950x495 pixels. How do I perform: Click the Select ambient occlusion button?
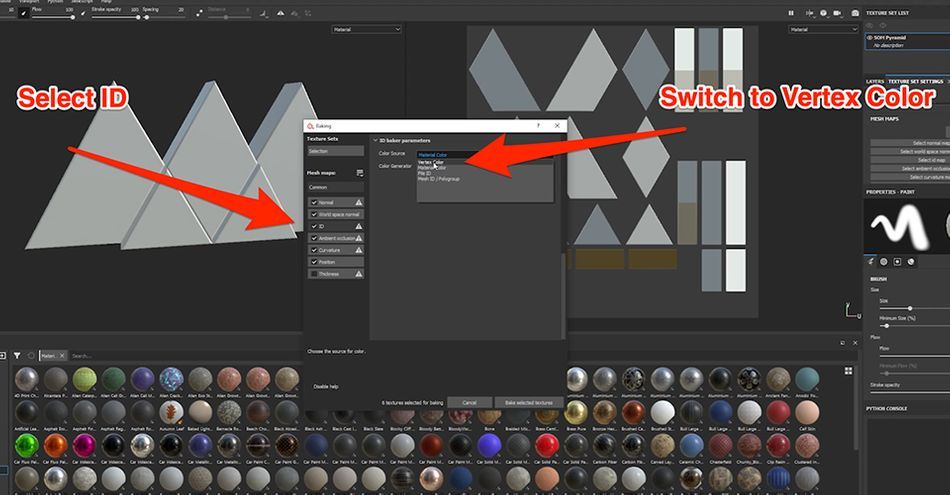click(910, 168)
